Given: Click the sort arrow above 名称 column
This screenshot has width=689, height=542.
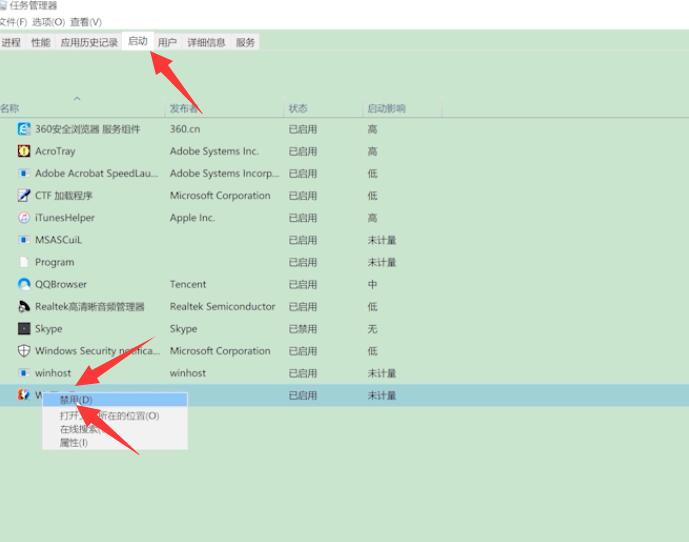Looking at the screenshot, I should [x=77, y=98].
